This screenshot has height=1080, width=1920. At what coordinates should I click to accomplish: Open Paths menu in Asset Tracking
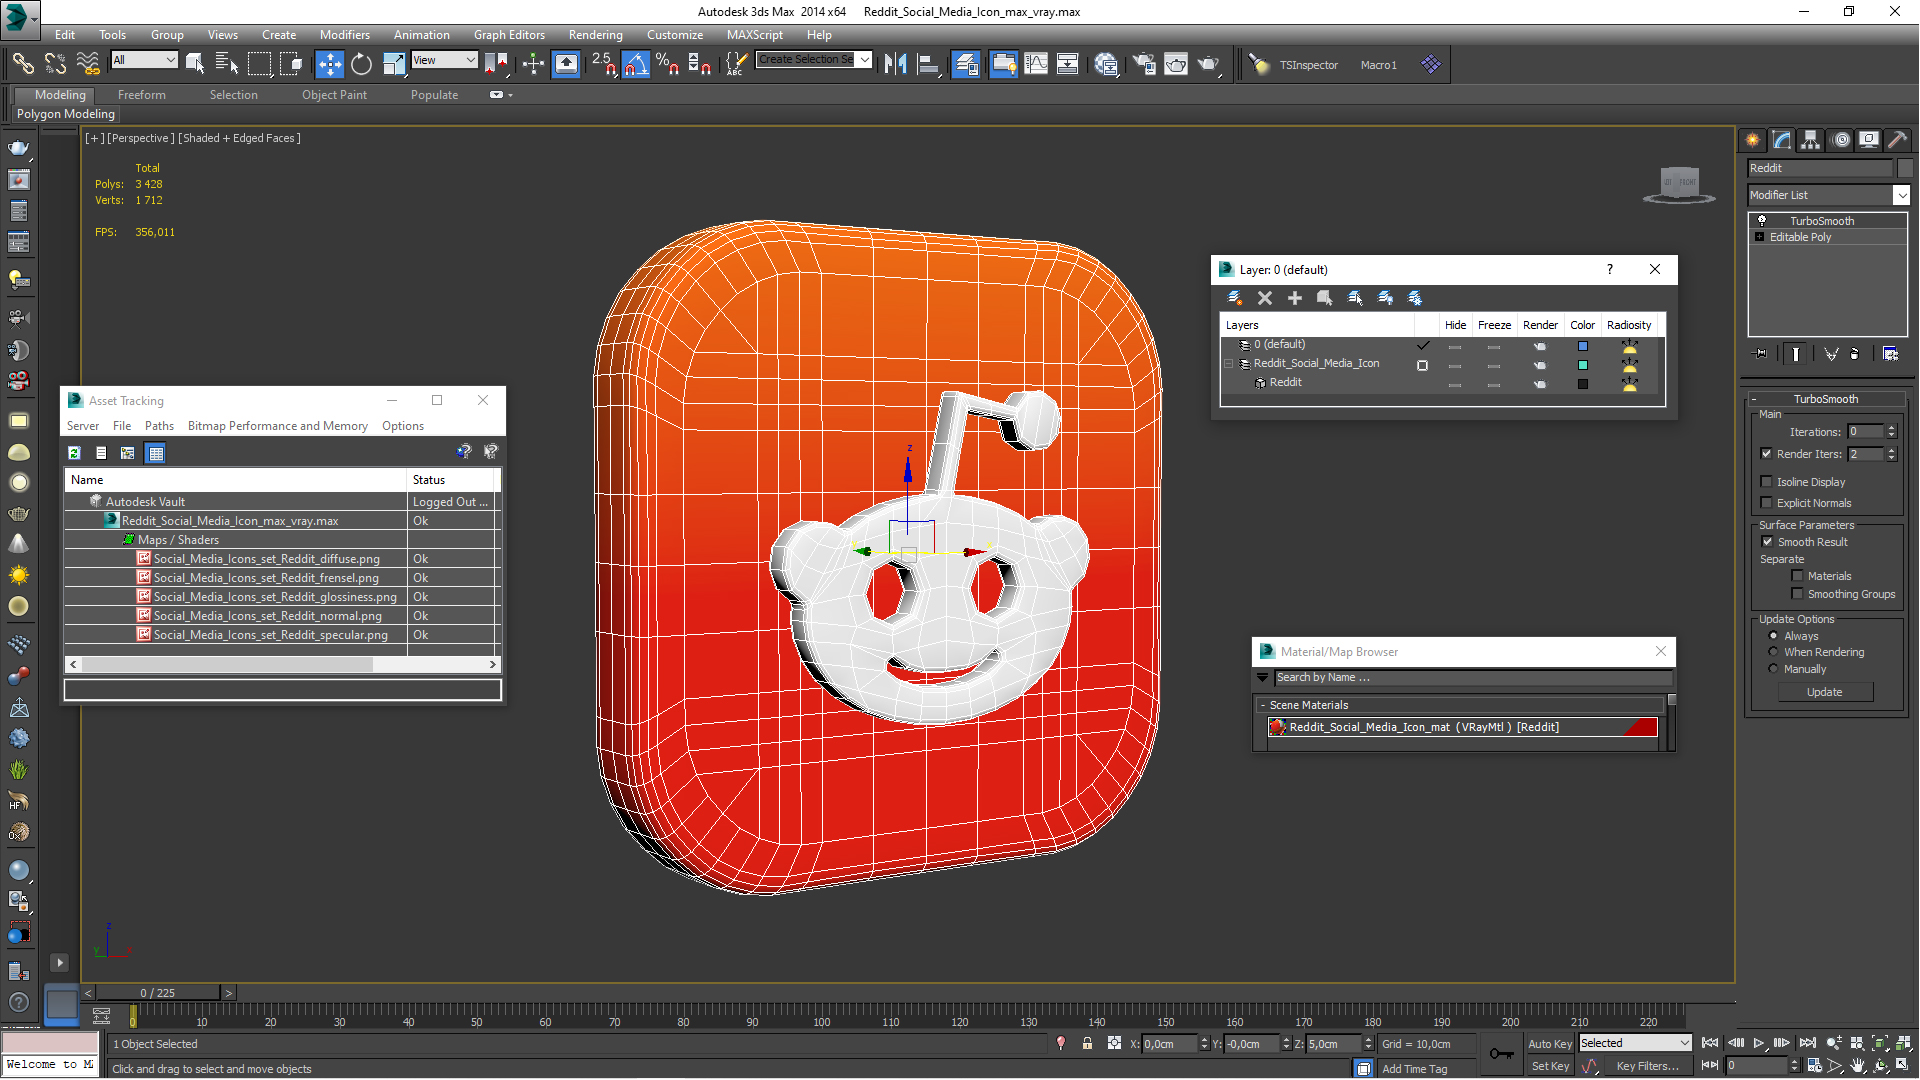(x=159, y=426)
